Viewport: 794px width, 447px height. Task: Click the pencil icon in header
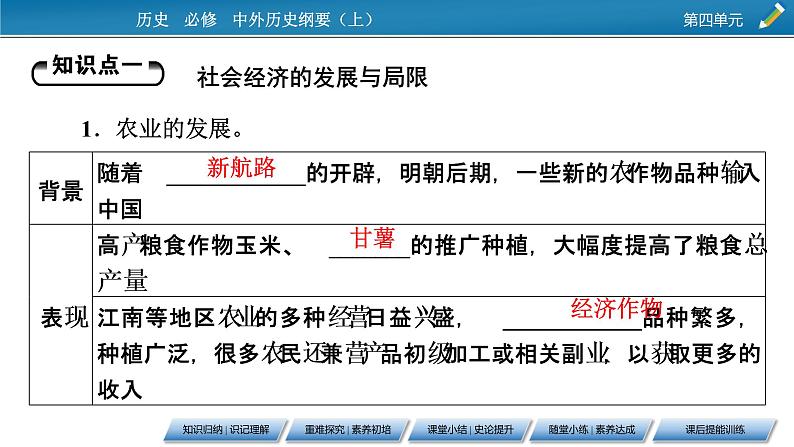(772, 16)
